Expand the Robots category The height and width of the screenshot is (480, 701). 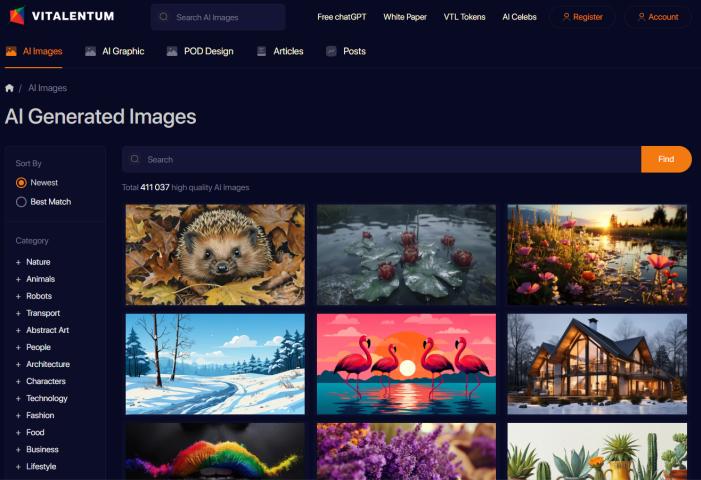(18, 296)
